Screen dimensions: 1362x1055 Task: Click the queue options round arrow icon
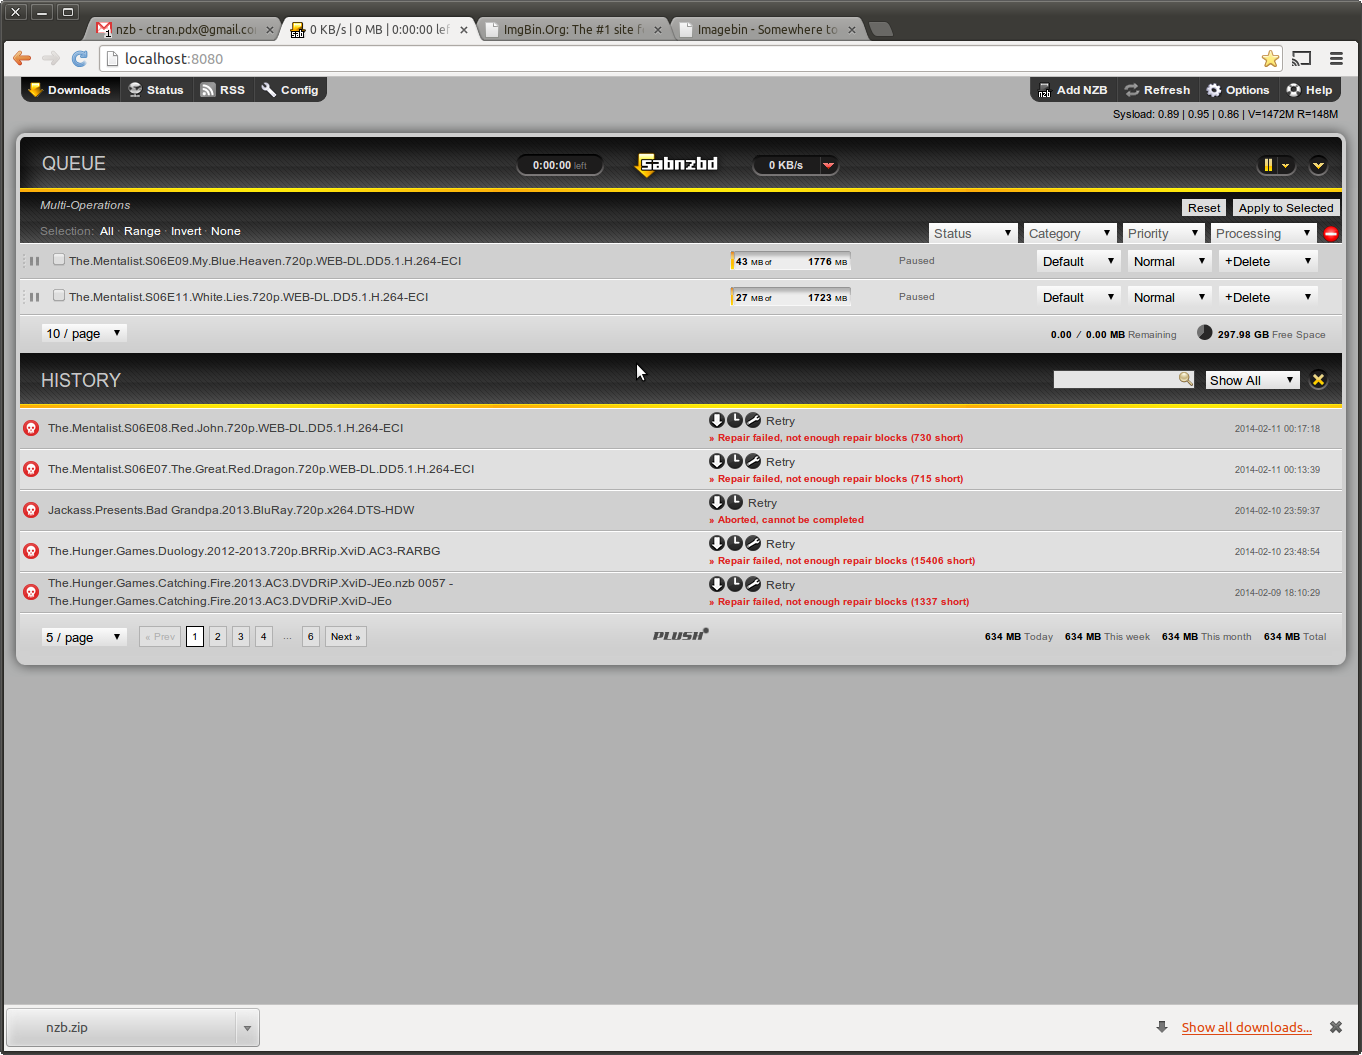coord(1318,165)
